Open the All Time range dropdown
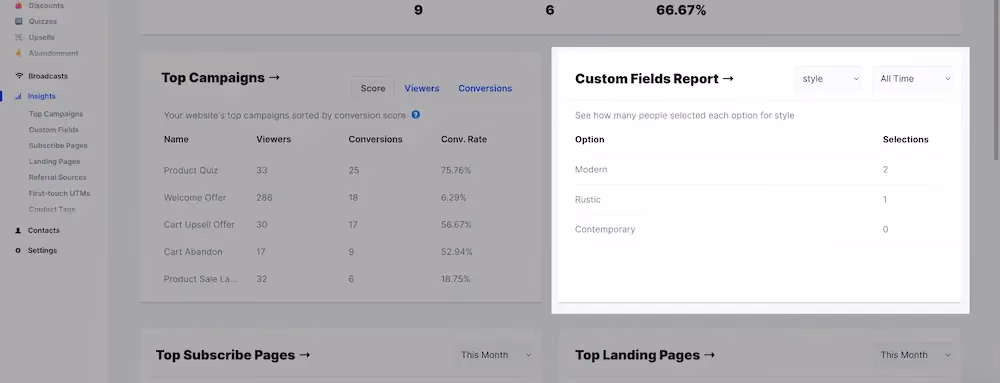 tap(913, 78)
